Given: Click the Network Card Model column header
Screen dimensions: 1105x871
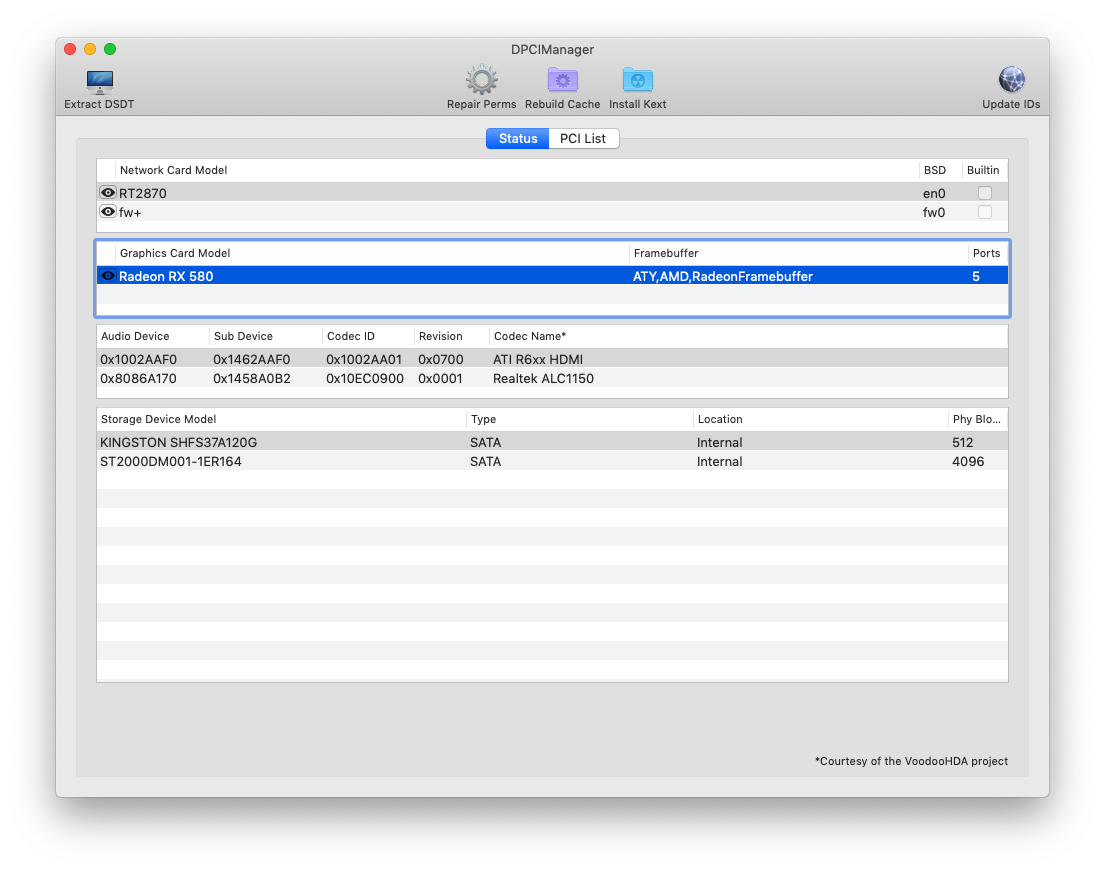Looking at the screenshot, I should pyautogui.click(x=517, y=170).
